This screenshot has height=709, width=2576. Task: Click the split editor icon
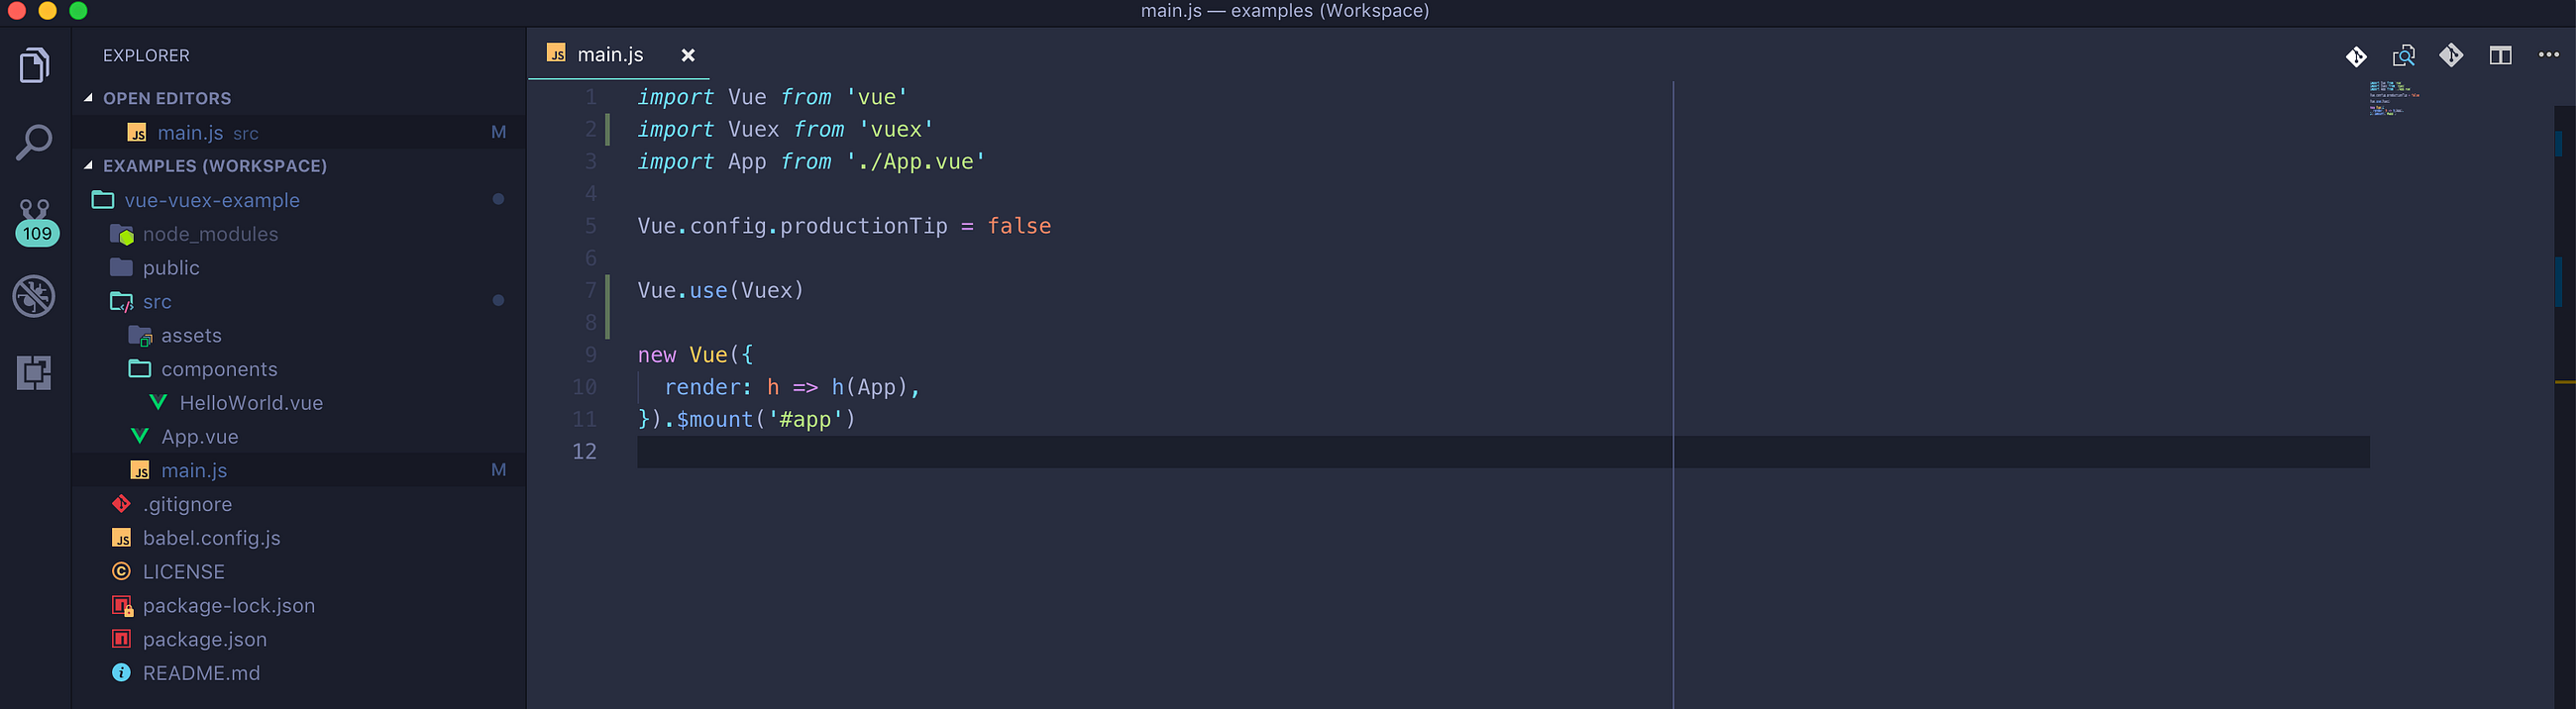[x=2500, y=55]
